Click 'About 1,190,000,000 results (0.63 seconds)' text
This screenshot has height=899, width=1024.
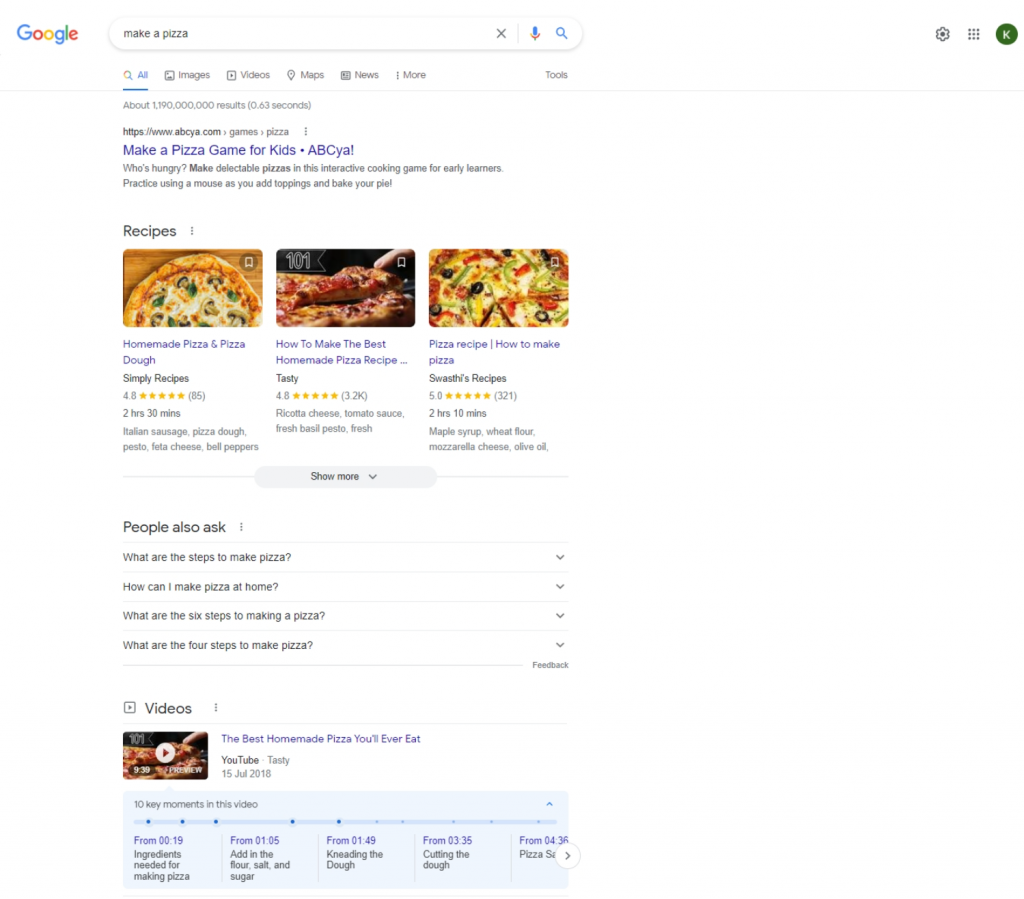tap(217, 105)
